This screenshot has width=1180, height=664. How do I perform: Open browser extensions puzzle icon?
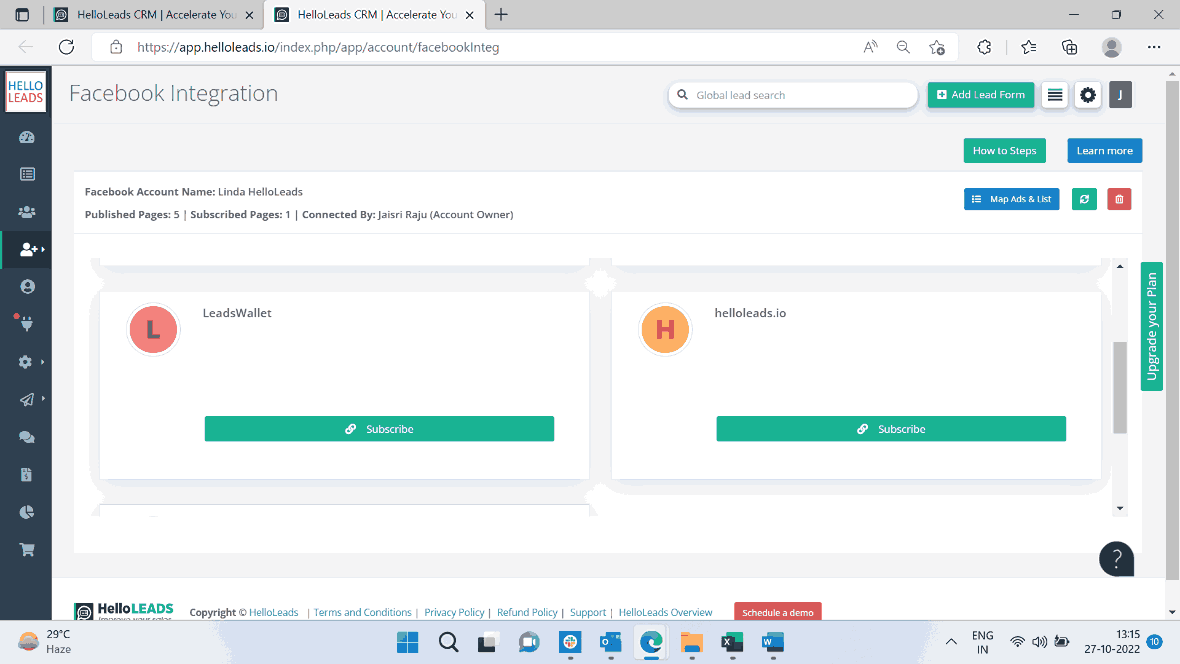tap(984, 47)
